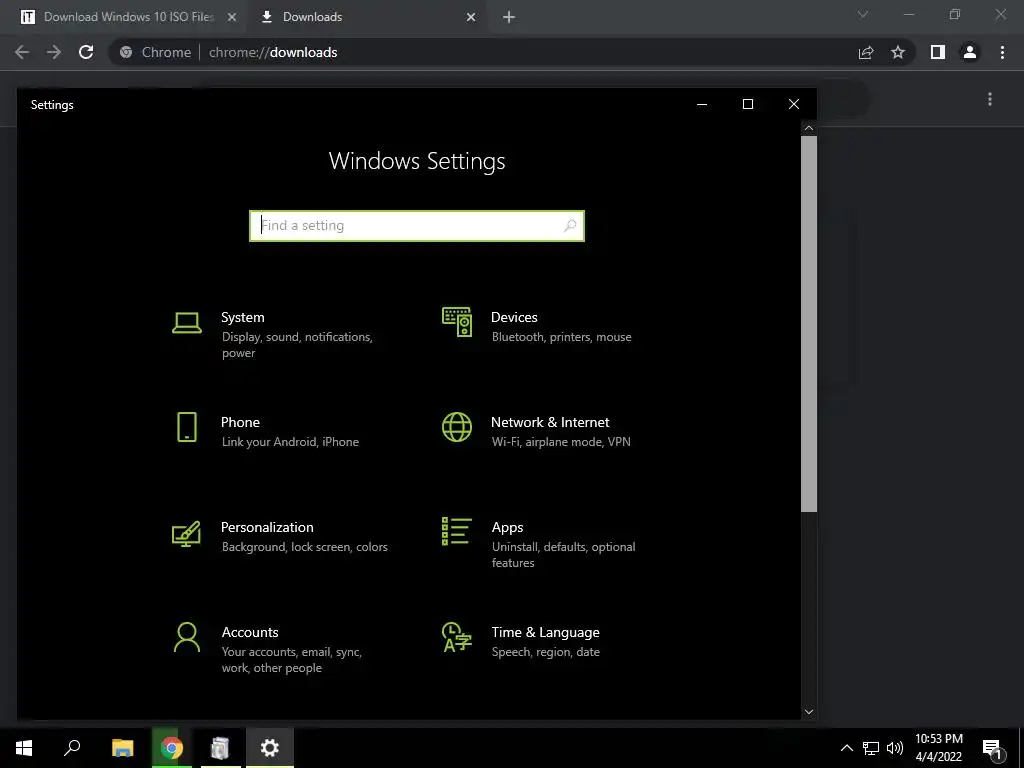The height and width of the screenshot is (768, 1024).
Task: Open the Time & Language icon
Action: point(456,637)
